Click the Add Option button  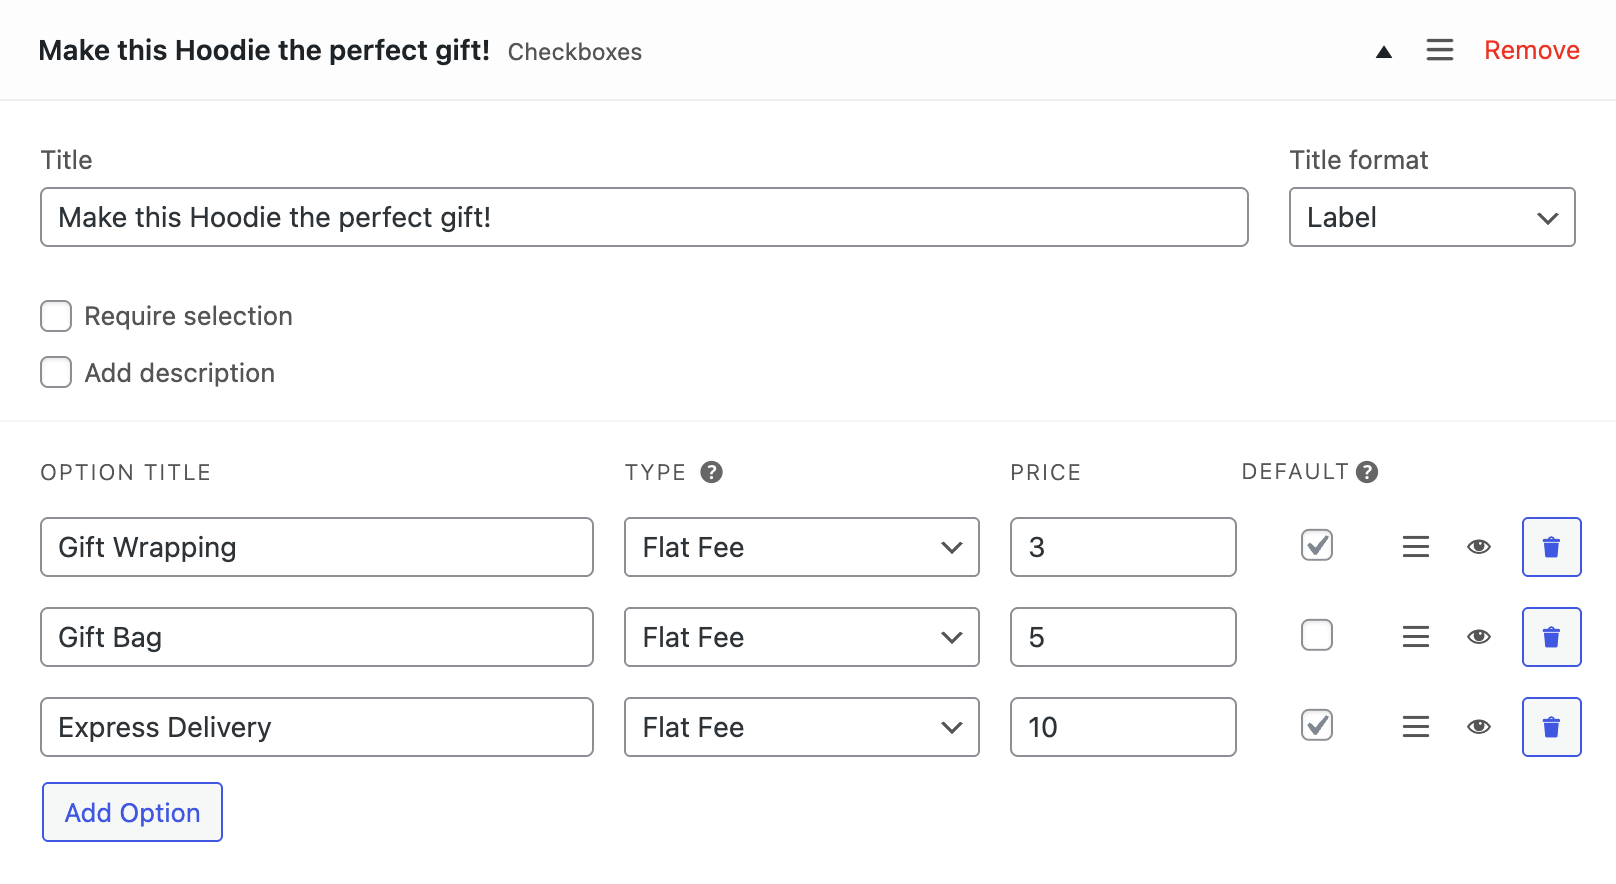click(131, 812)
